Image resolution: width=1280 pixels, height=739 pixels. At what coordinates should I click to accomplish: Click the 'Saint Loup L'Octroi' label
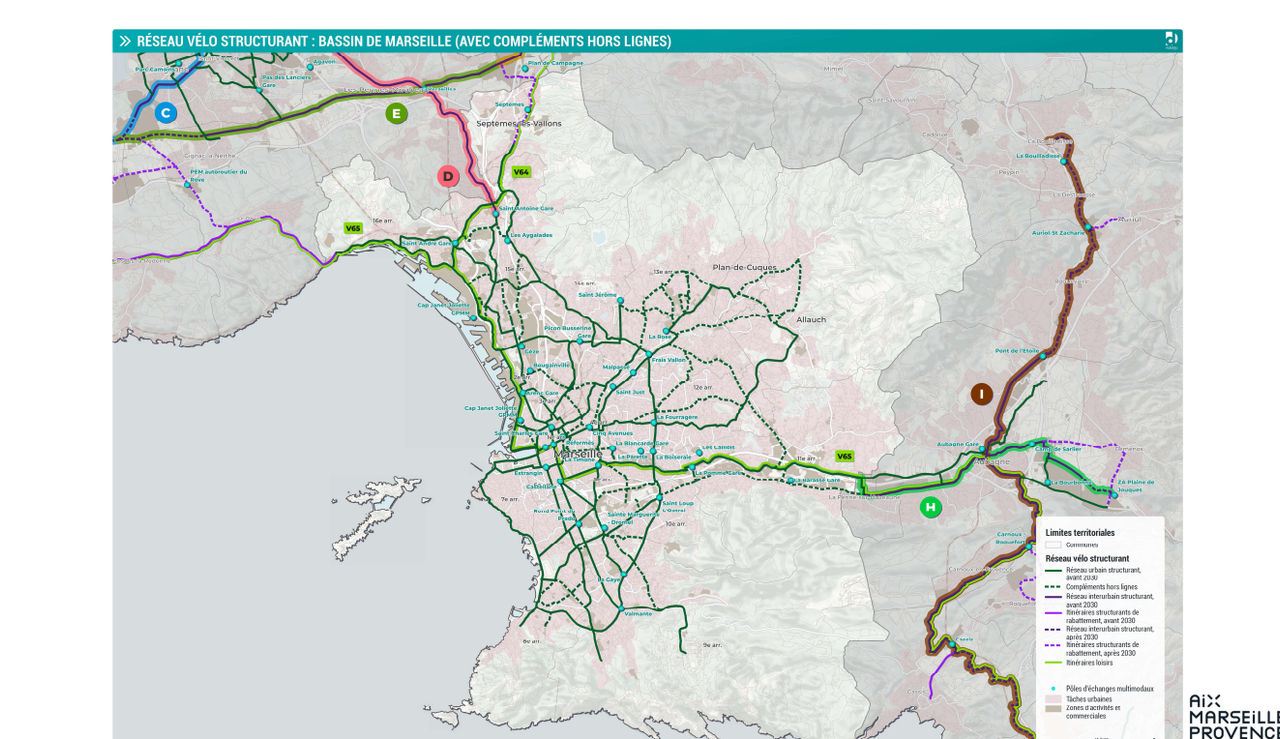(678, 506)
